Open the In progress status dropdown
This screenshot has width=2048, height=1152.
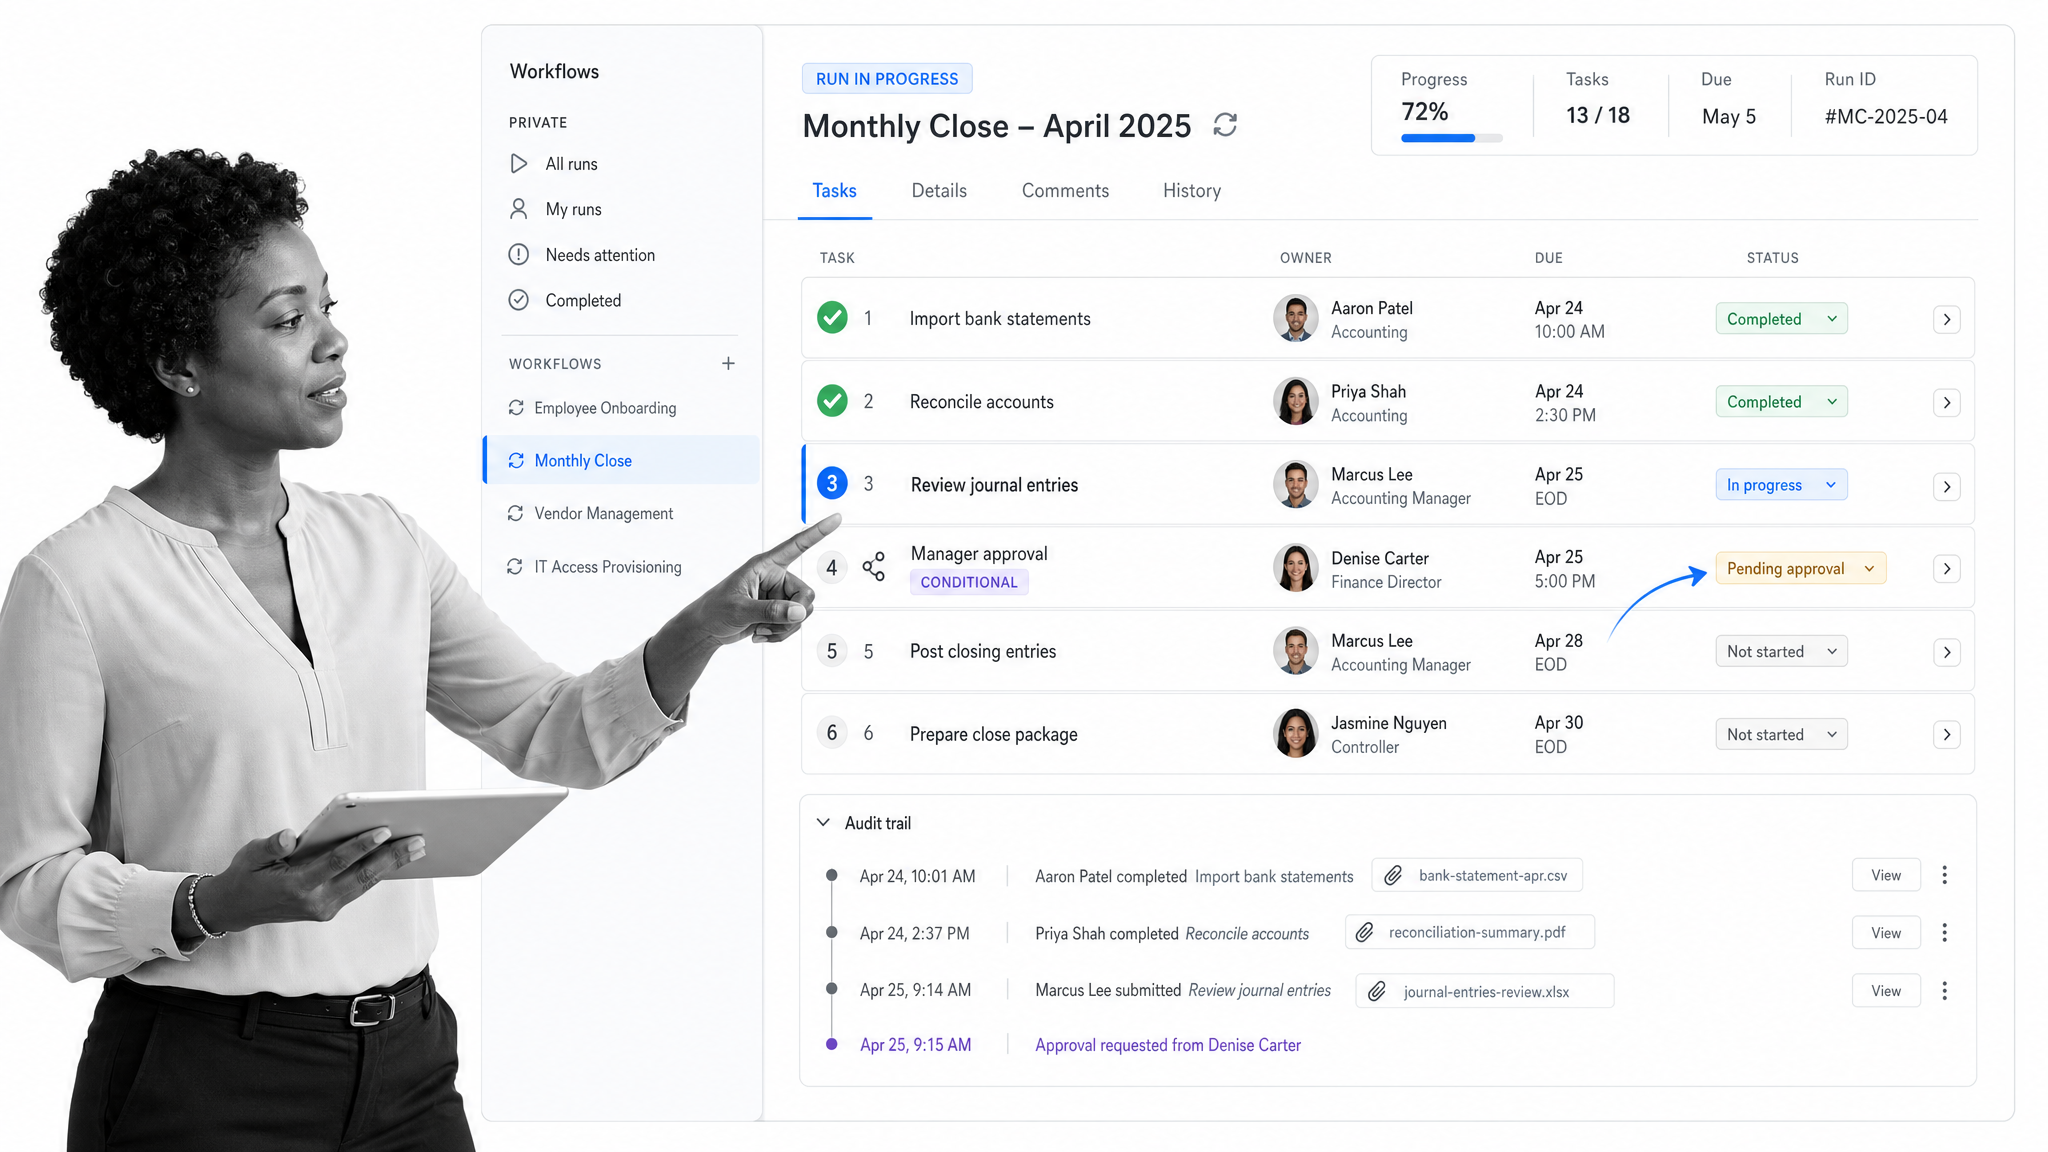click(x=1781, y=485)
